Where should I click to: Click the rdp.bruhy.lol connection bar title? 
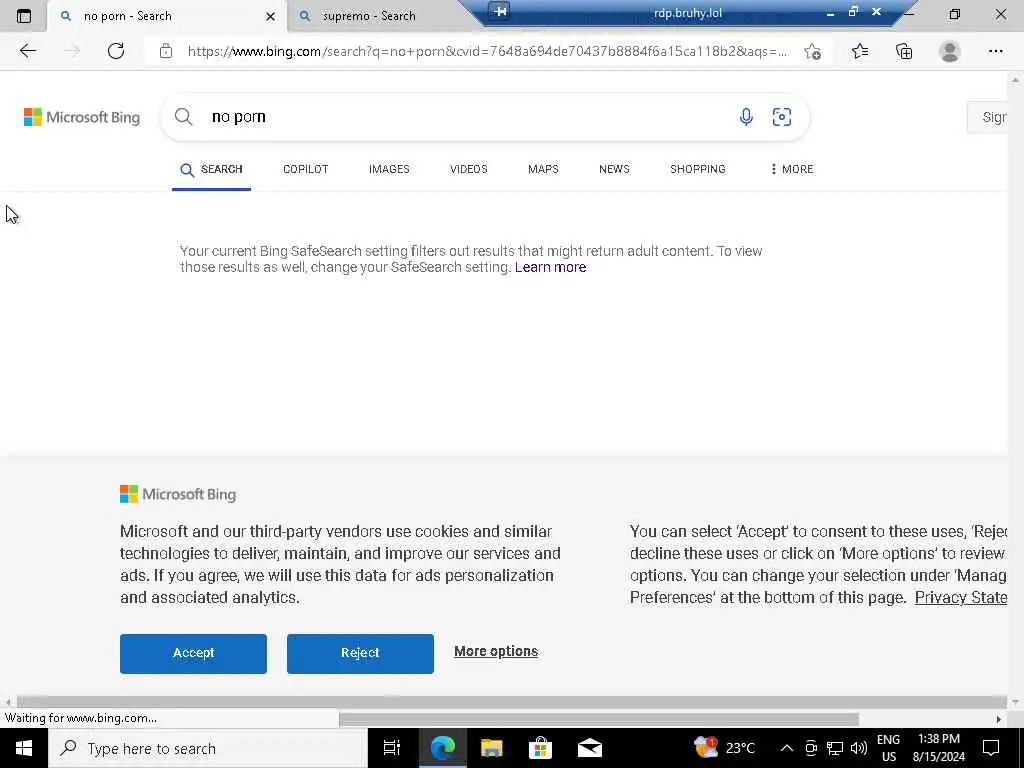click(x=688, y=13)
